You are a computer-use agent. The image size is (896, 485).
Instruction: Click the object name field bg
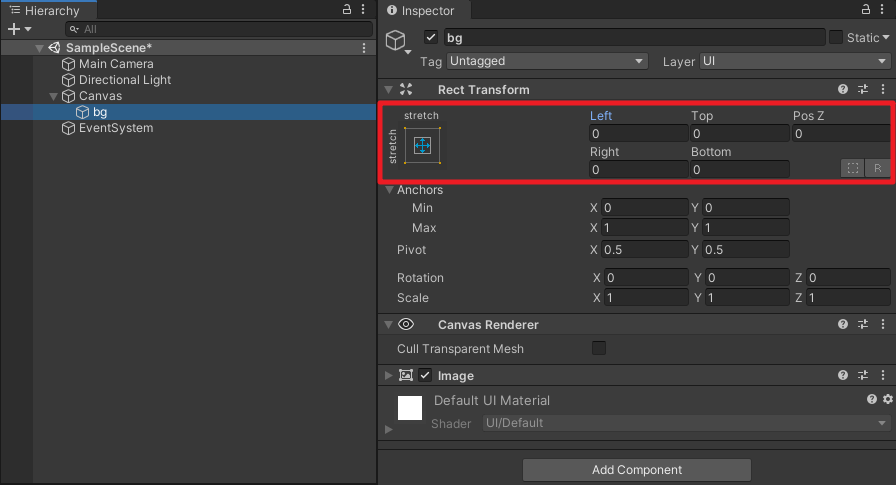(x=634, y=38)
